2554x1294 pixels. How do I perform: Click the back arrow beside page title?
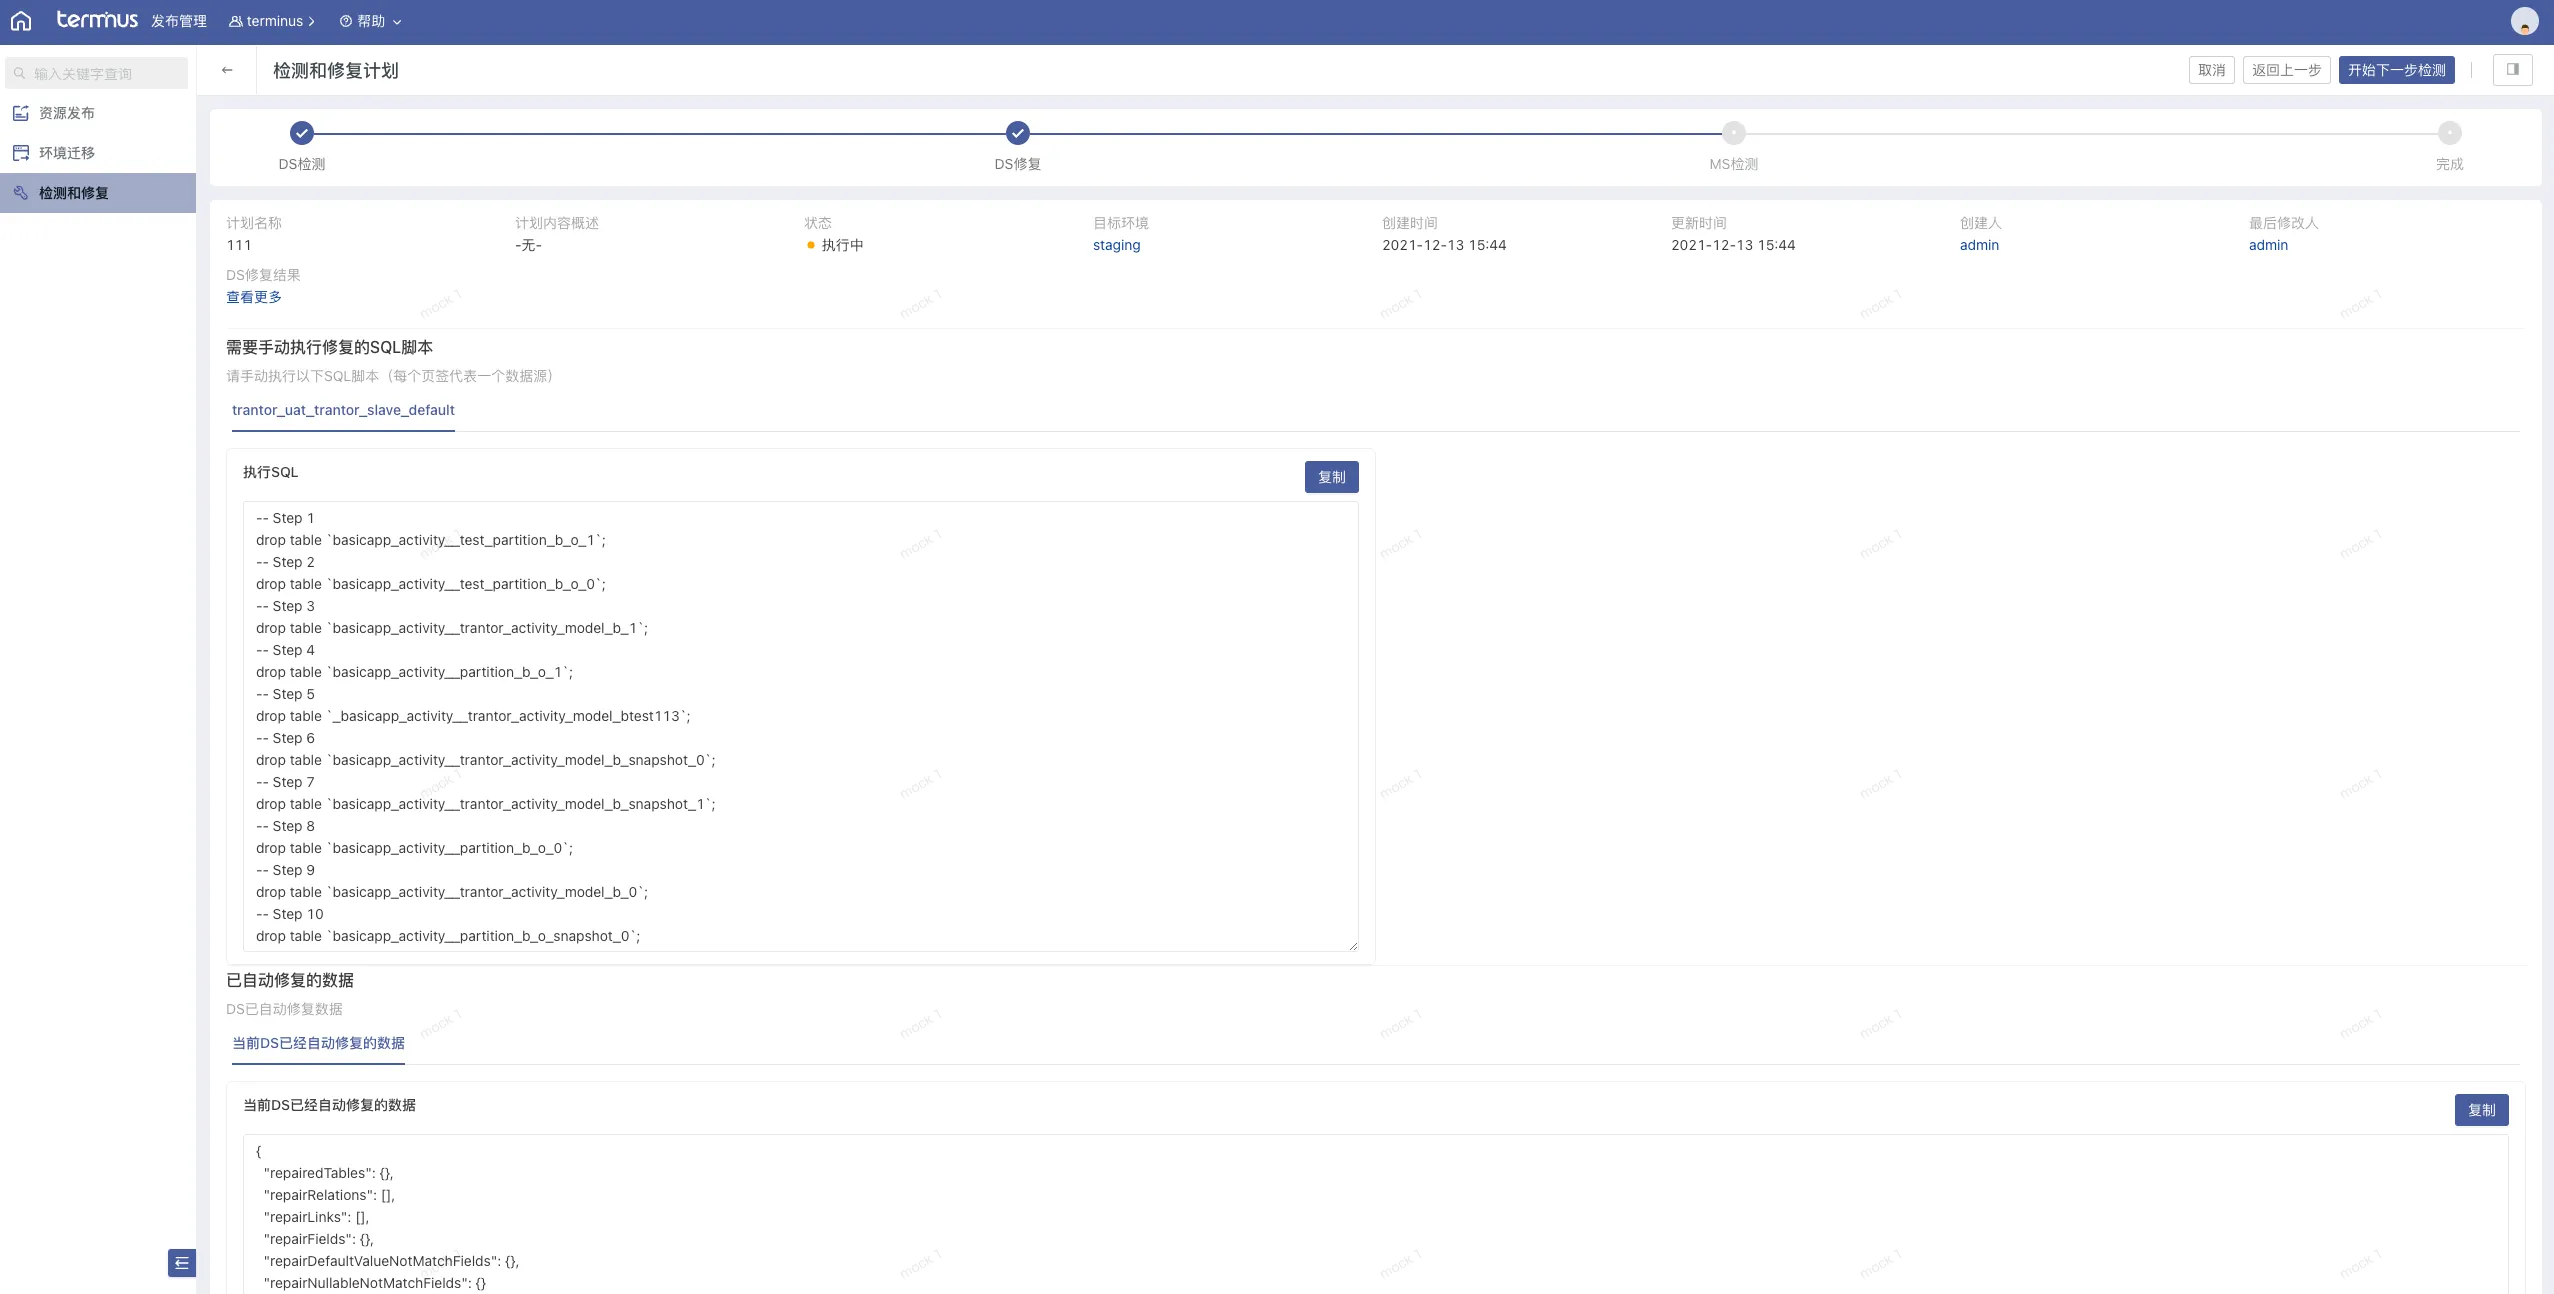[227, 70]
